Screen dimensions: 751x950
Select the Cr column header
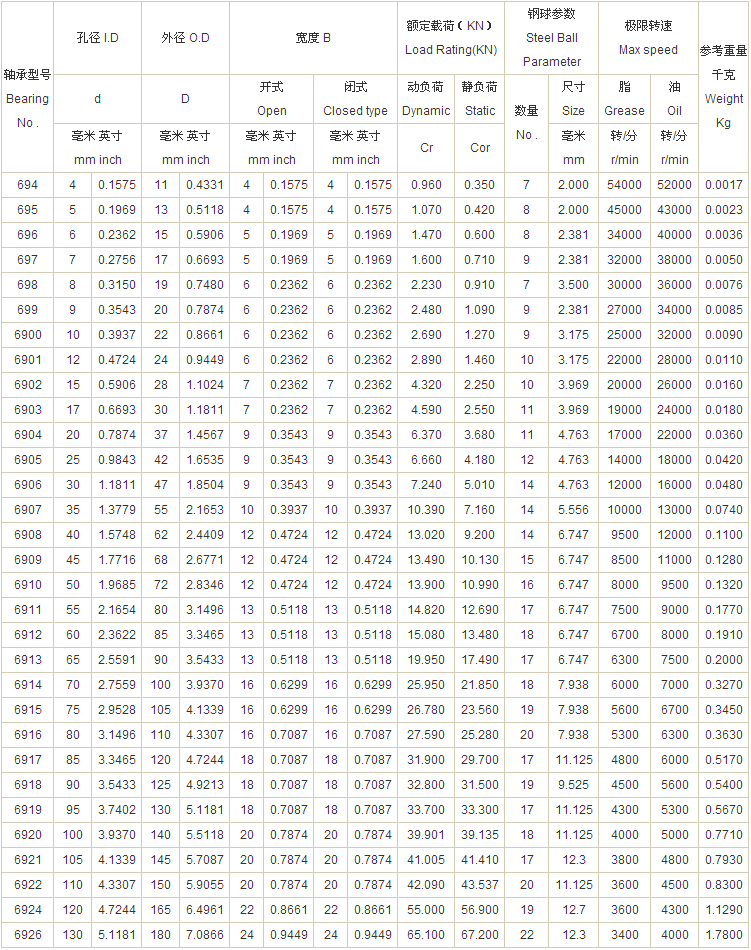pyautogui.click(x=426, y=148)
